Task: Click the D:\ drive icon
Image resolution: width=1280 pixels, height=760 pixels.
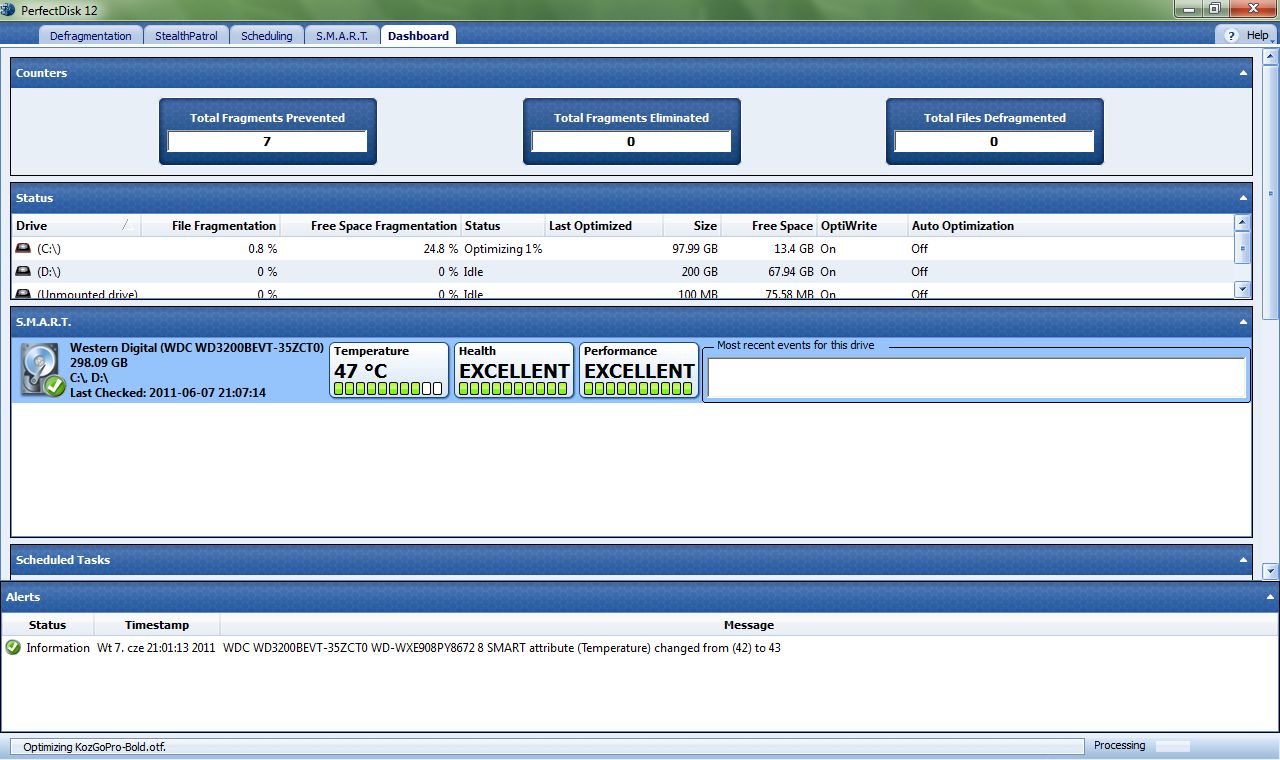Action: coord(23,271)
